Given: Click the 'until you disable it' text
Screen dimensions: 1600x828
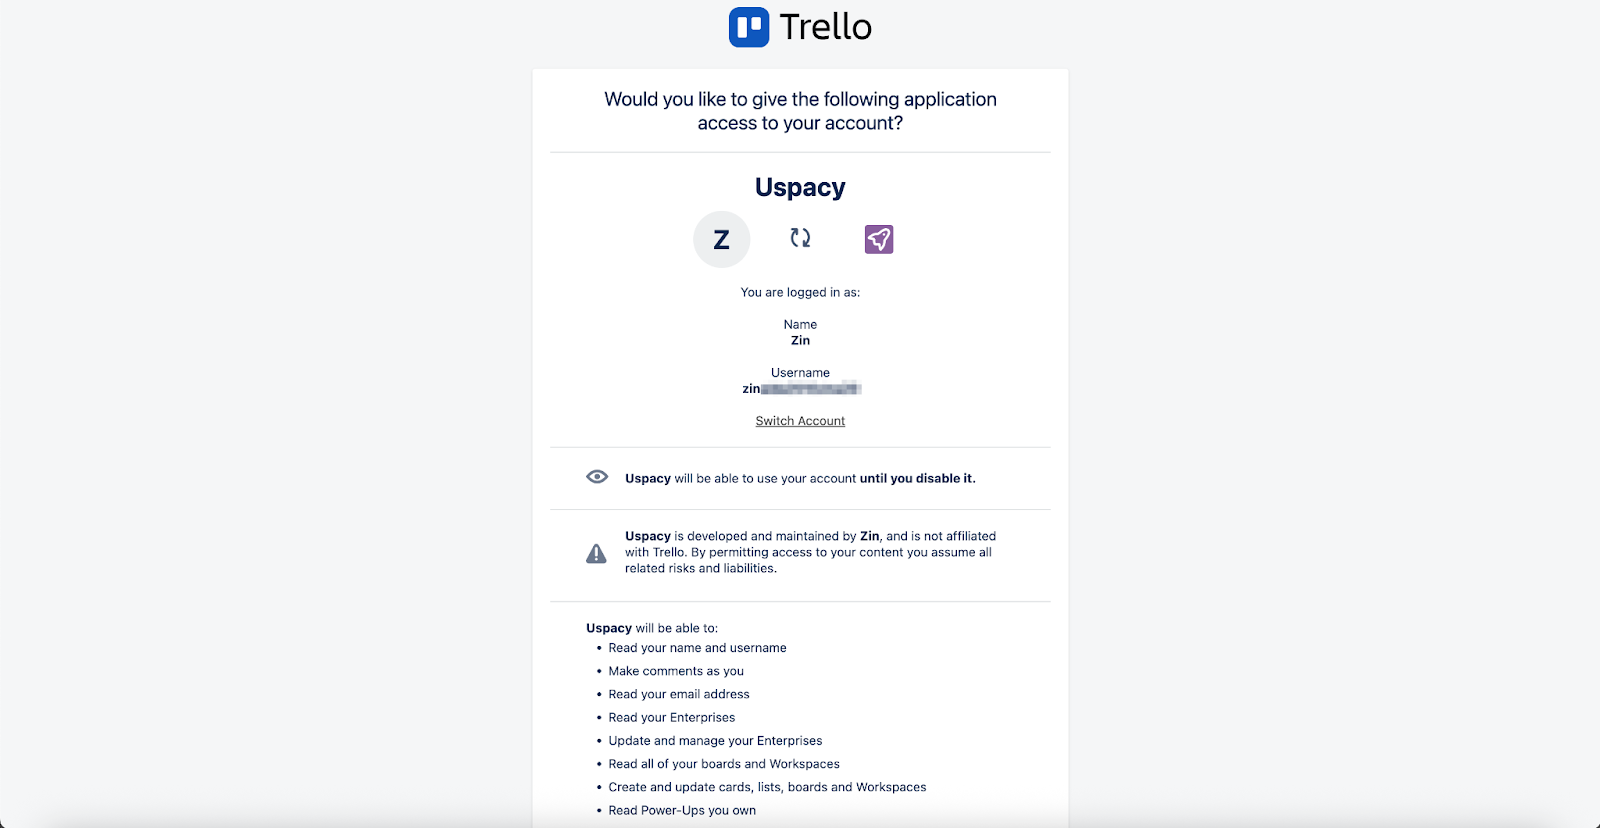Looking at the screenshot, I should (917, 478).
